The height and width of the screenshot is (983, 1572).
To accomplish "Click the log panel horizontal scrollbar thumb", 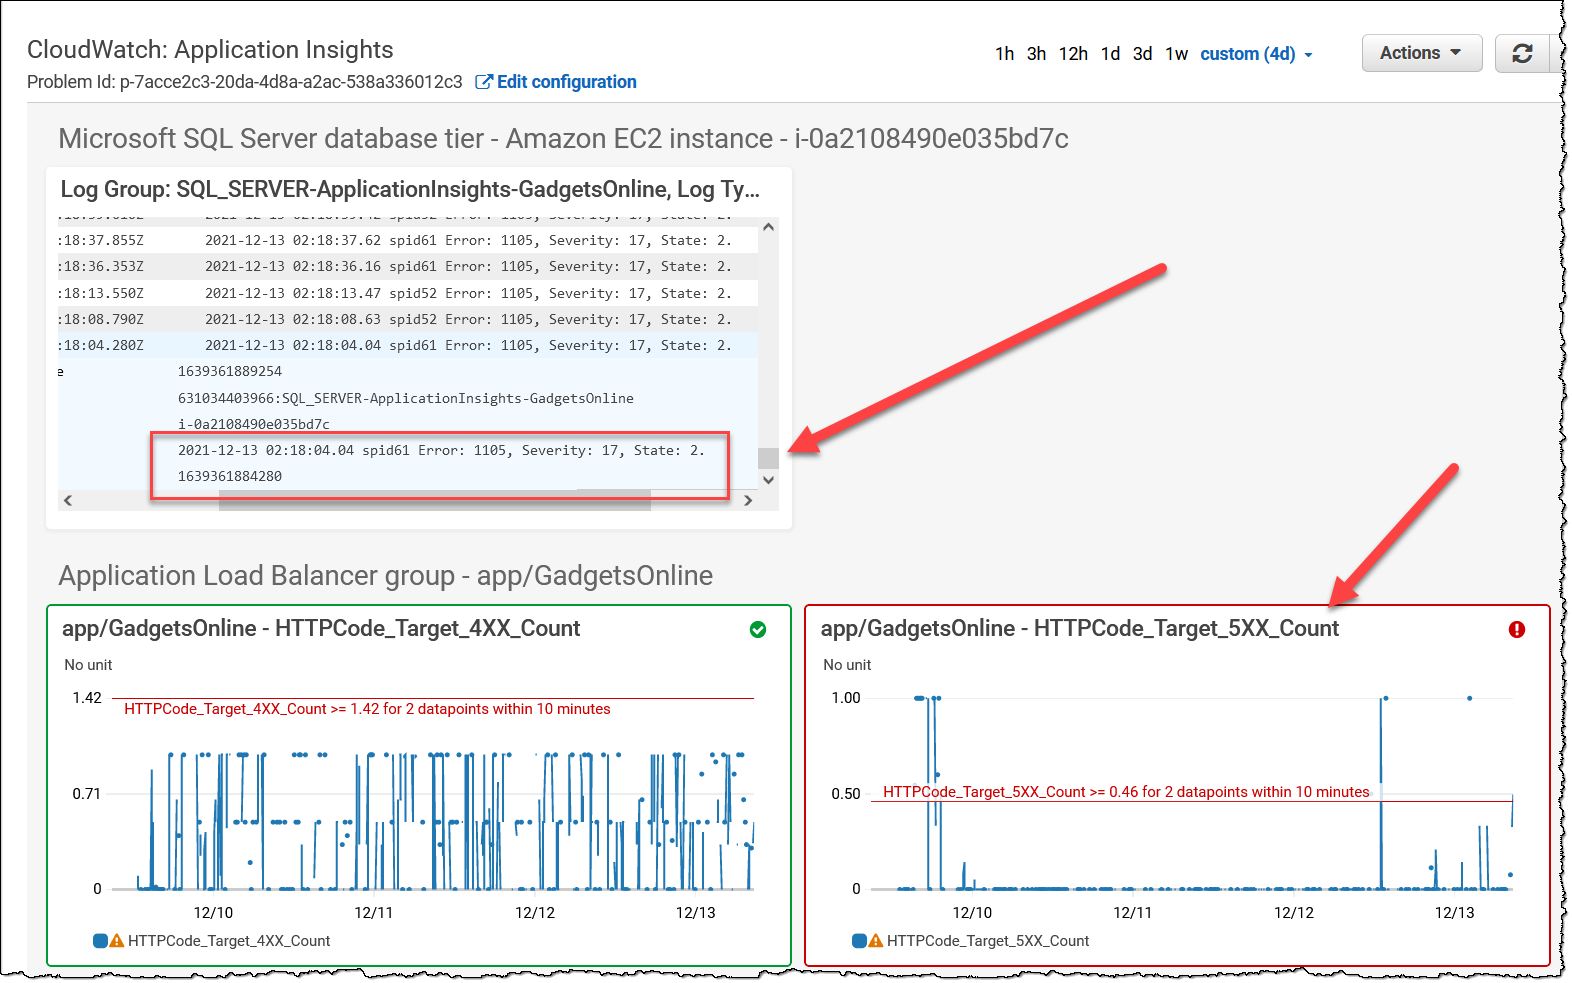I will coord(435,500).
